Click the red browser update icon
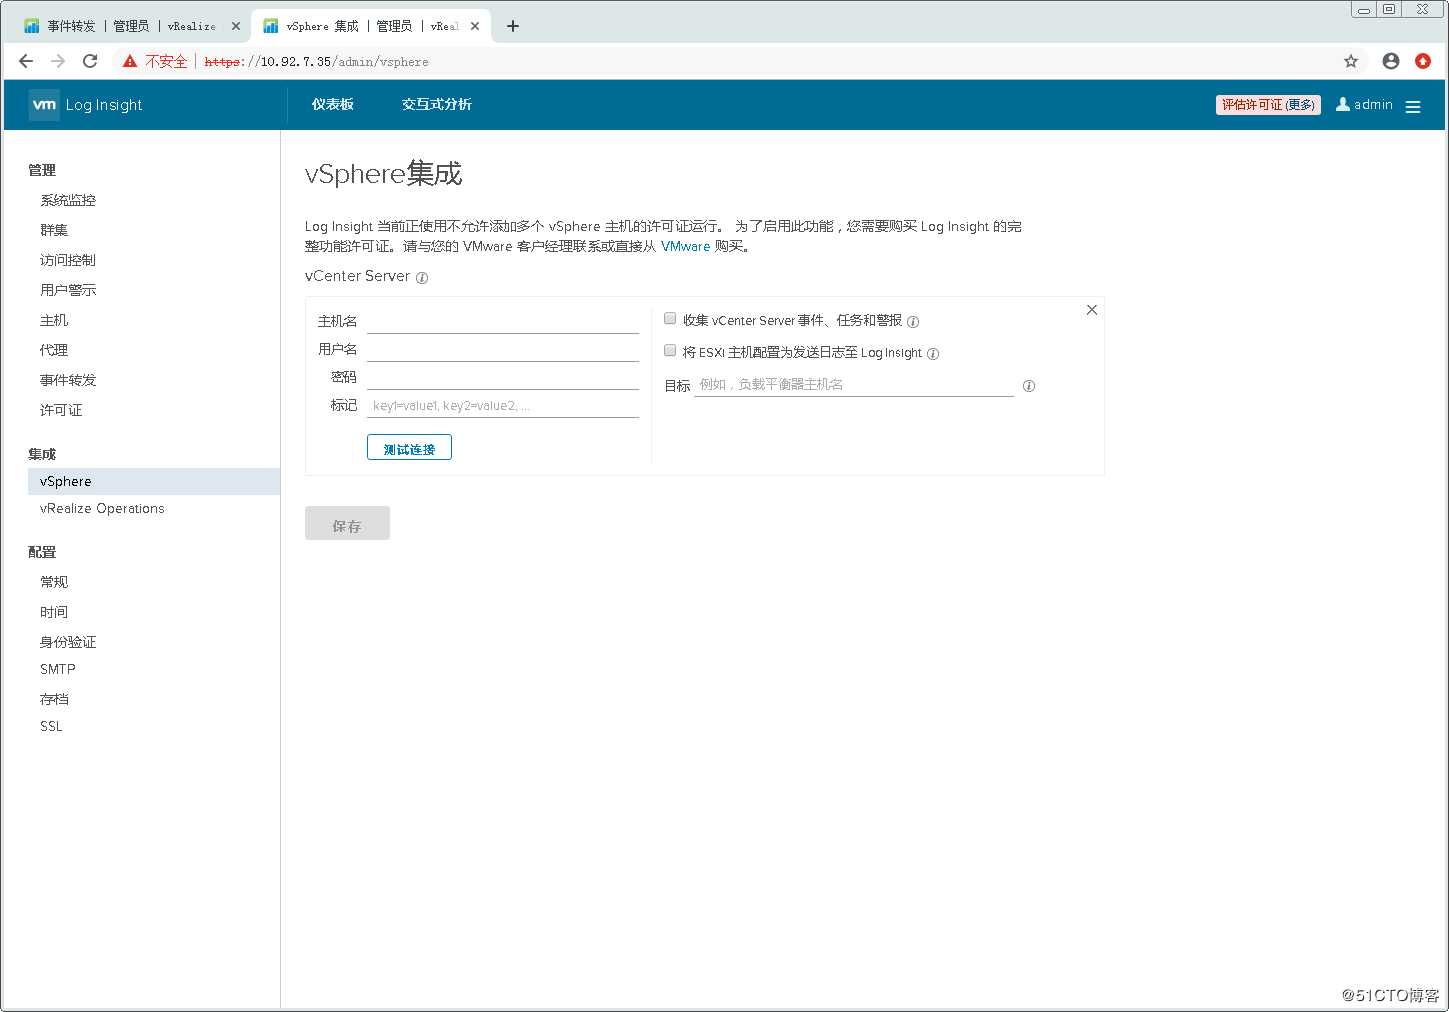Viewport: 1449px width, 1012px height. coord(1423,61)
